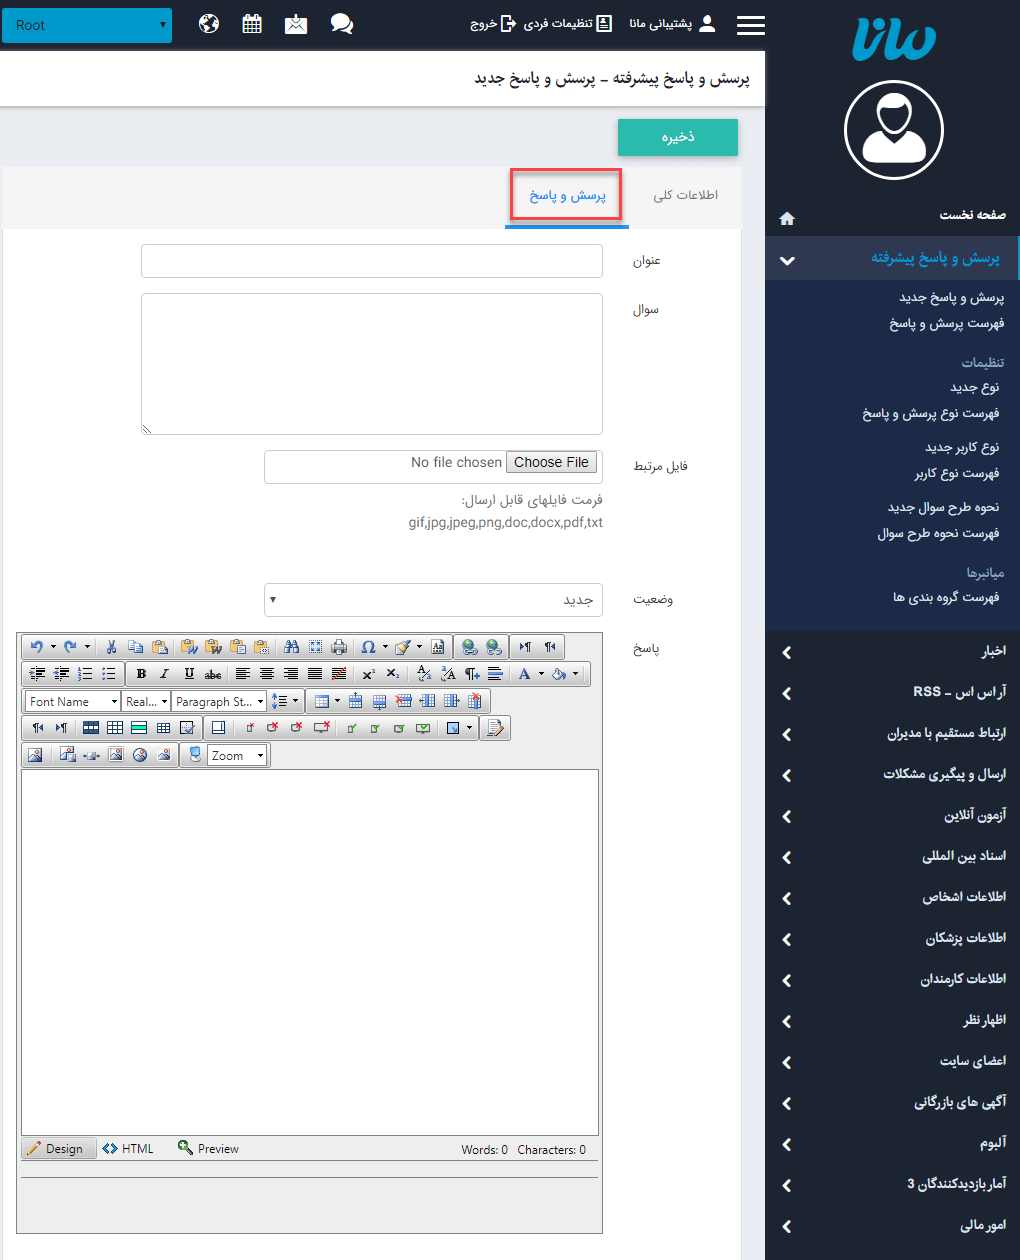The width and height of the screenshot is (1020, 1260).
Task: Open the Font Name dropdown
Action: pyautogui.click(x=70, y=700)
